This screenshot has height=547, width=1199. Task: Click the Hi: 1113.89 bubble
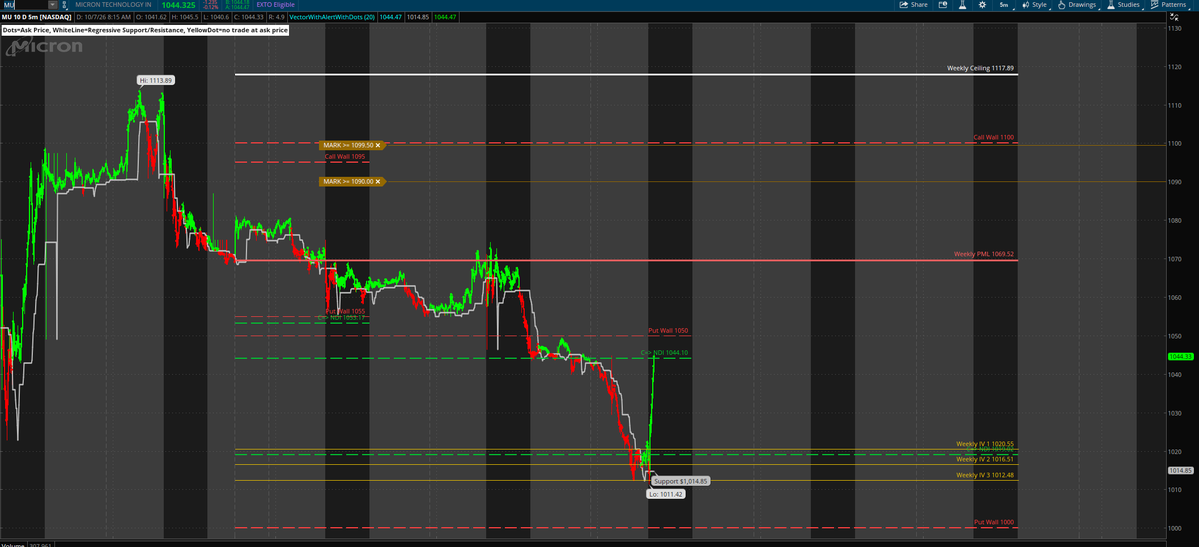(156, 80)
